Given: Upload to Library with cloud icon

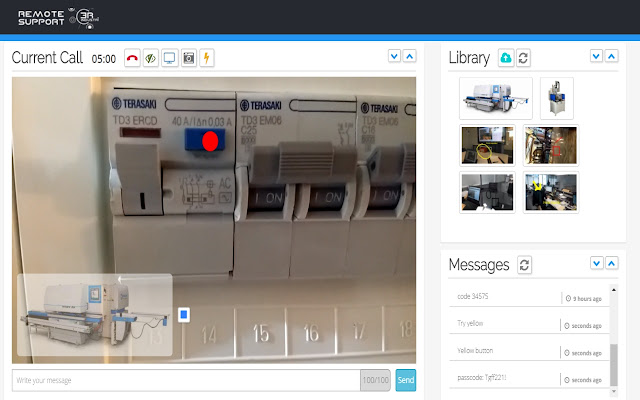Looking at the screenshot, I should click(506, 58).
